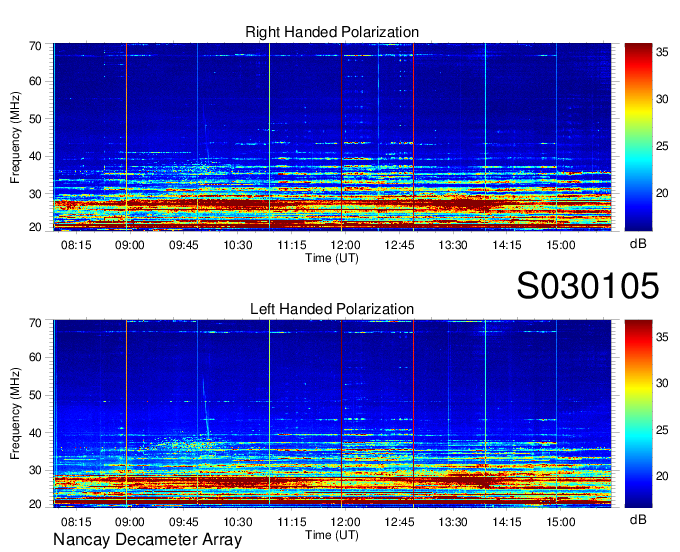The image size is (680, 552).
Task: Click the 25 dB tick on Right Handed color bar
Action: pos(662,146)
